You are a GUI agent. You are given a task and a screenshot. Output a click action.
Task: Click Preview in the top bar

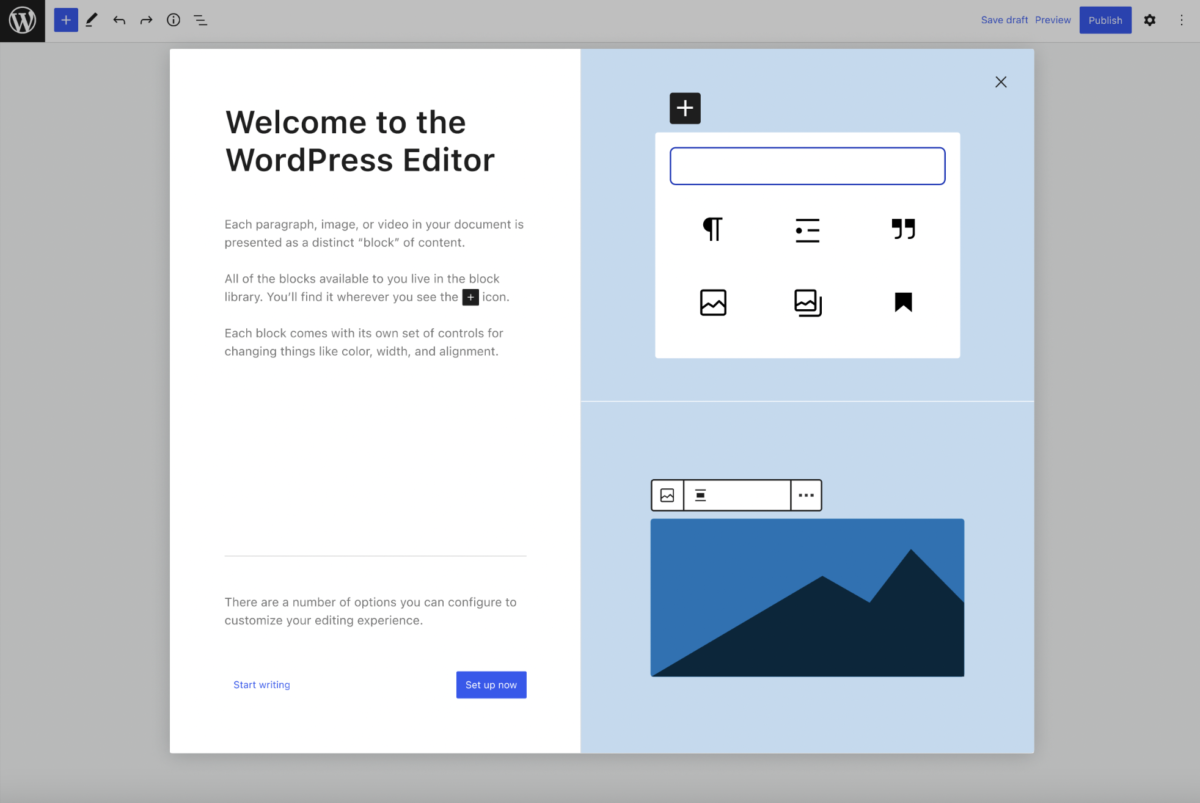(1053, 20)
